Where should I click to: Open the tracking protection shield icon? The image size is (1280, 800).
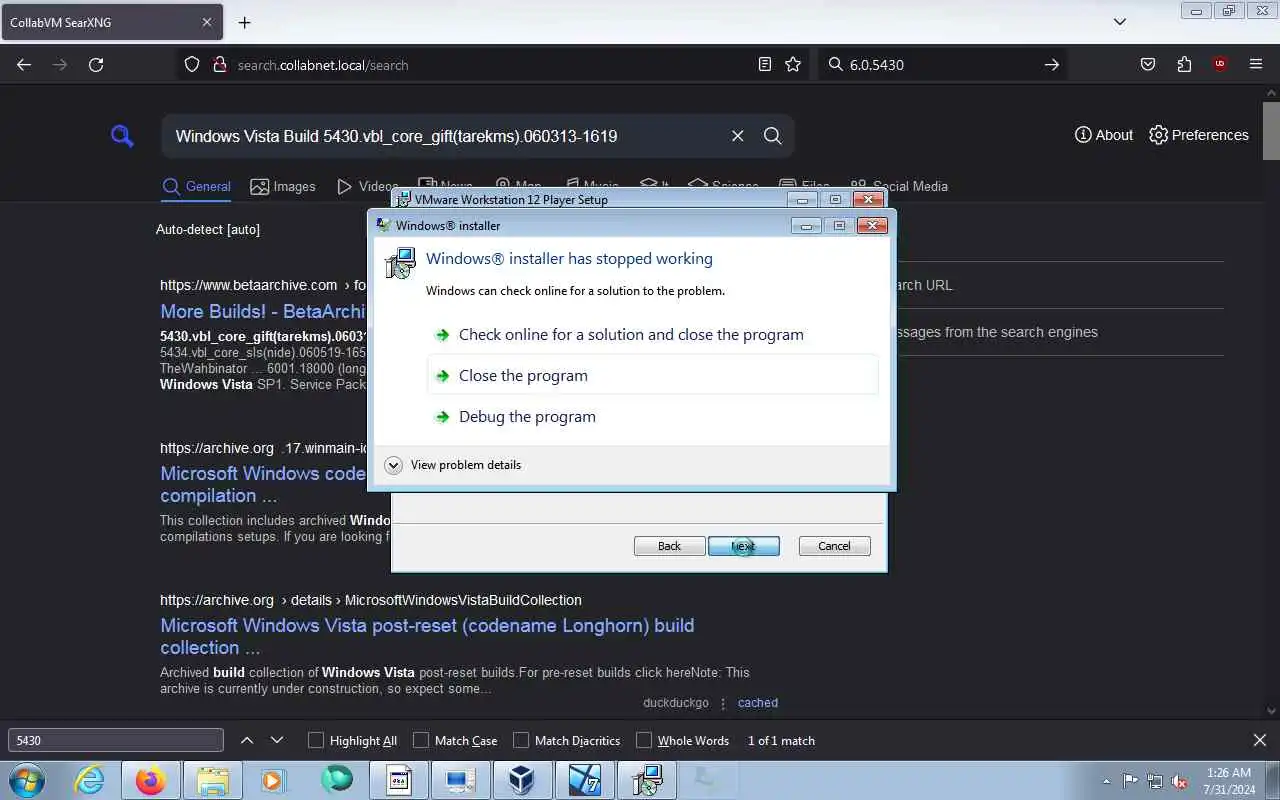click(192, 64)
